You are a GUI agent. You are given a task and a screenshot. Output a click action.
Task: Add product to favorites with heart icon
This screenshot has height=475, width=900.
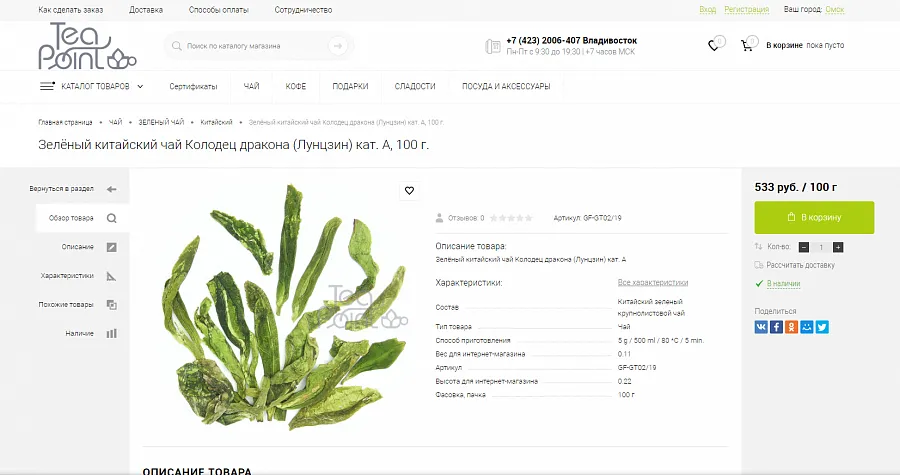tap(409, 190)
